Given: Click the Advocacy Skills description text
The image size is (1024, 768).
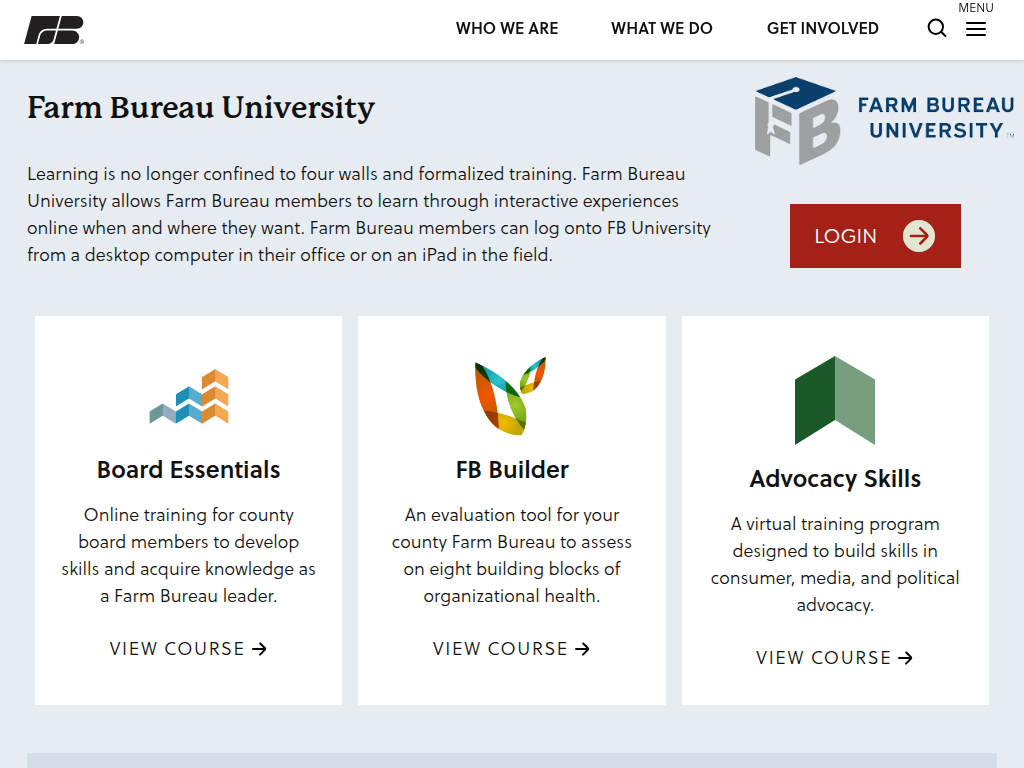Looking at the screenshot, I should pos(835,564).
